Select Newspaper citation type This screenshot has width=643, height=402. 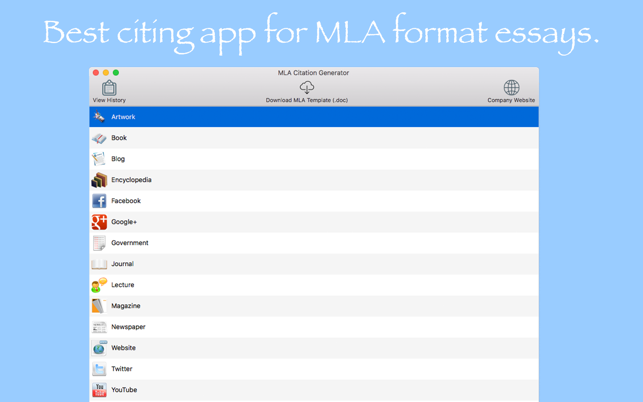128,327
